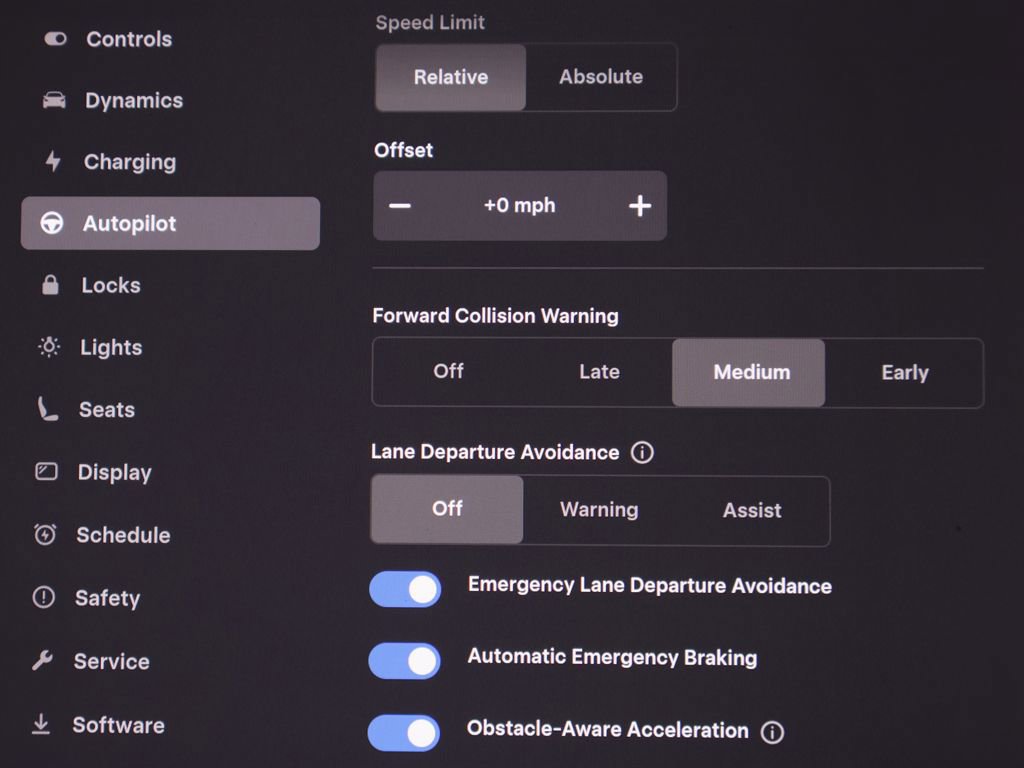This screenshot has height=768, width=1024.
Task: Disable Emergency Lane Departure Avoidance
Action: point(404,590)
